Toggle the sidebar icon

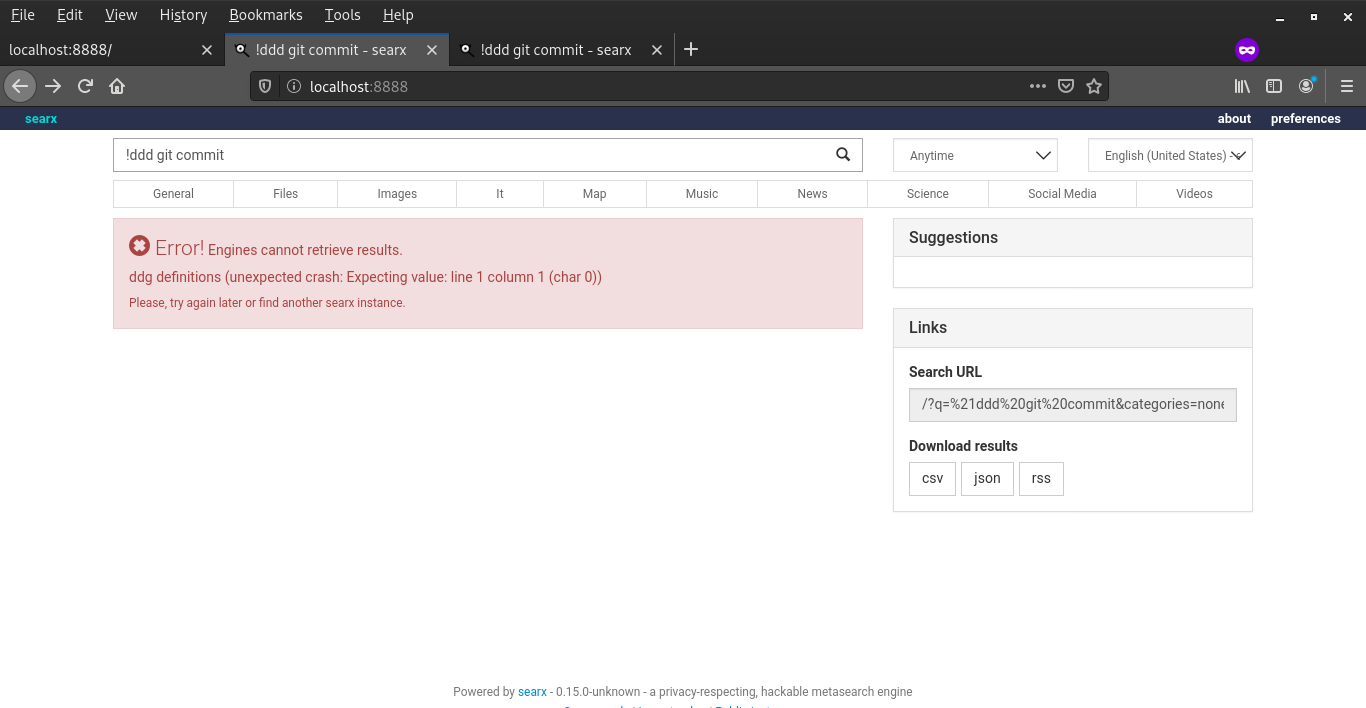point(1274,86)
